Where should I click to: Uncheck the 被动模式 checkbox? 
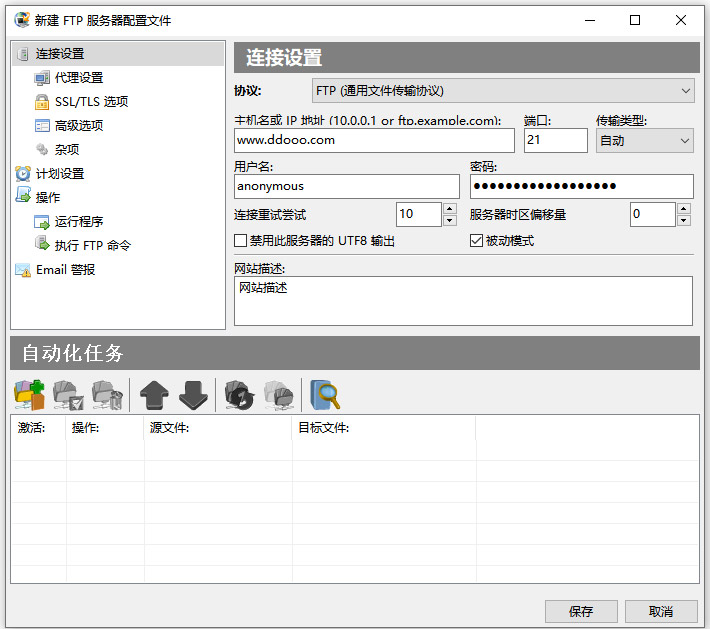(x=476, y=240)
